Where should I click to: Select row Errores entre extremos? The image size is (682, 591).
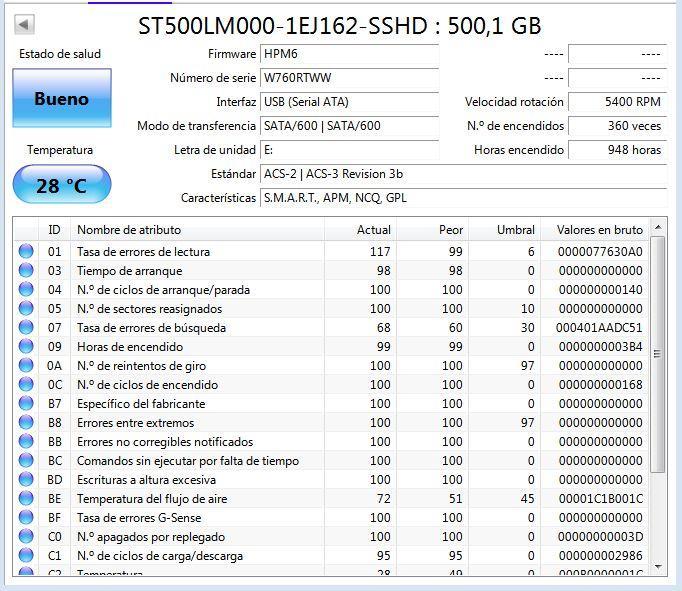click(x=331, y=422)
